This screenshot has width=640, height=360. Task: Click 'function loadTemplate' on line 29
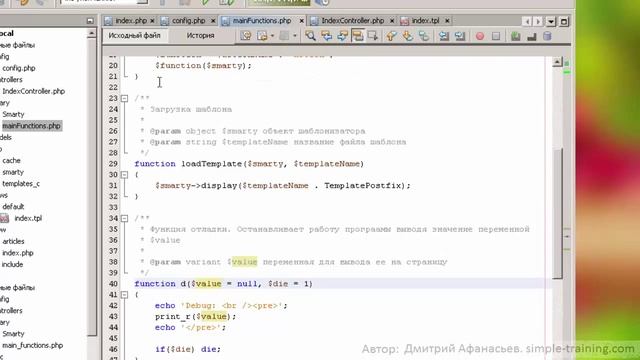tap(188, 164)
